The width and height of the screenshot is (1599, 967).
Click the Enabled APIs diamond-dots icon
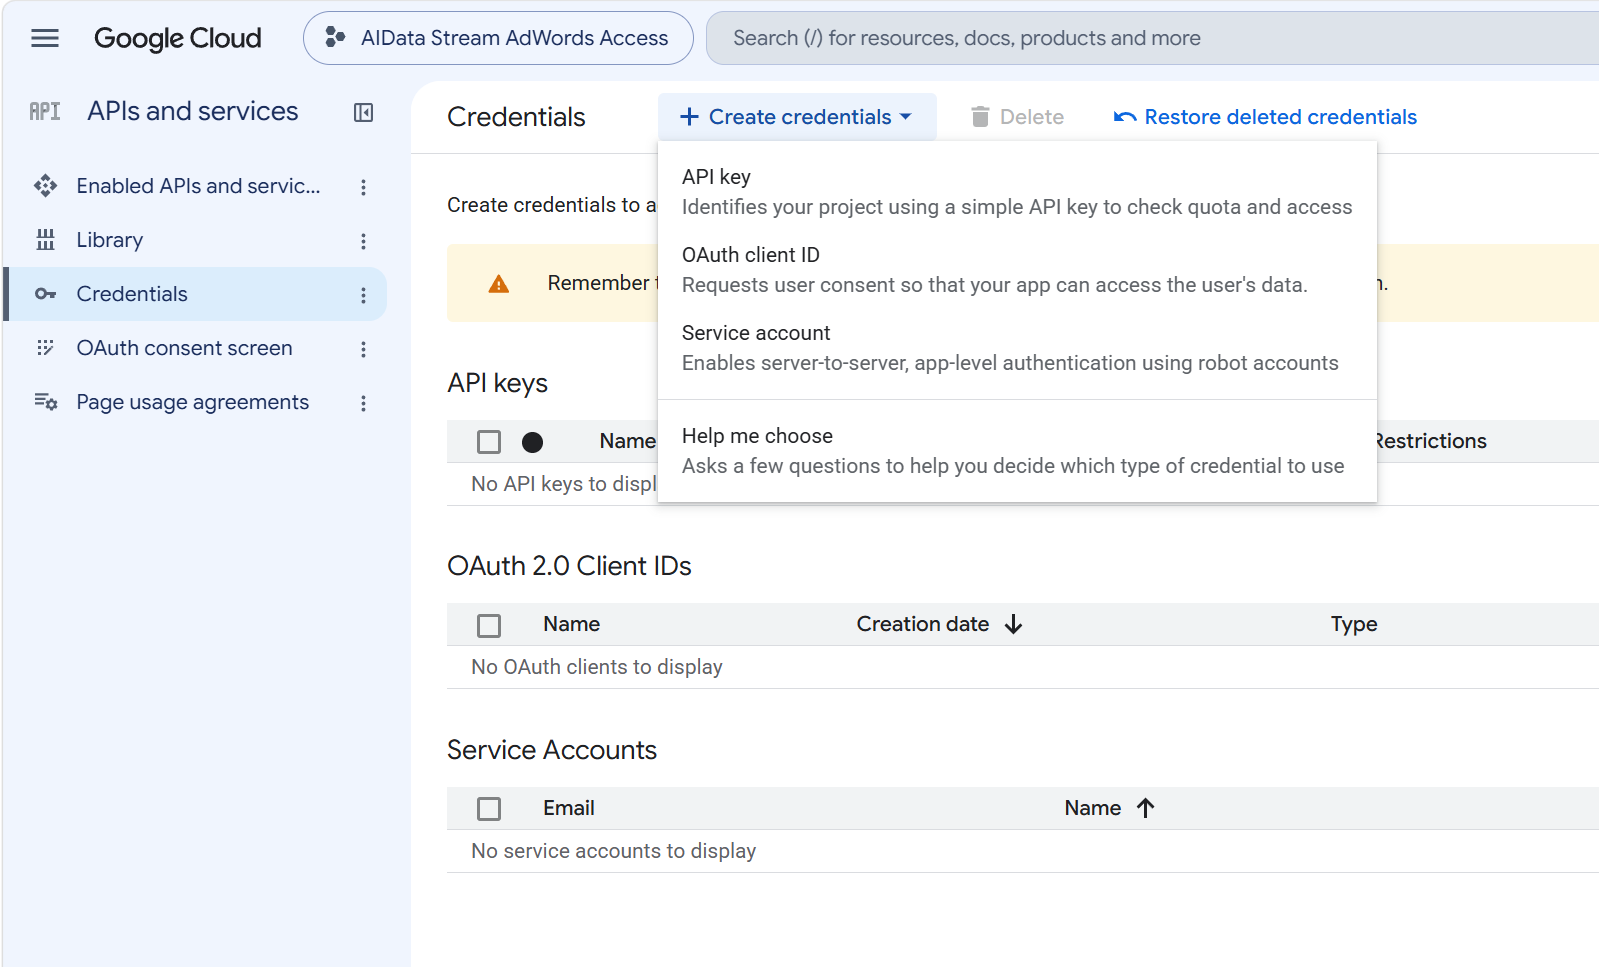(x=45, y=186)
